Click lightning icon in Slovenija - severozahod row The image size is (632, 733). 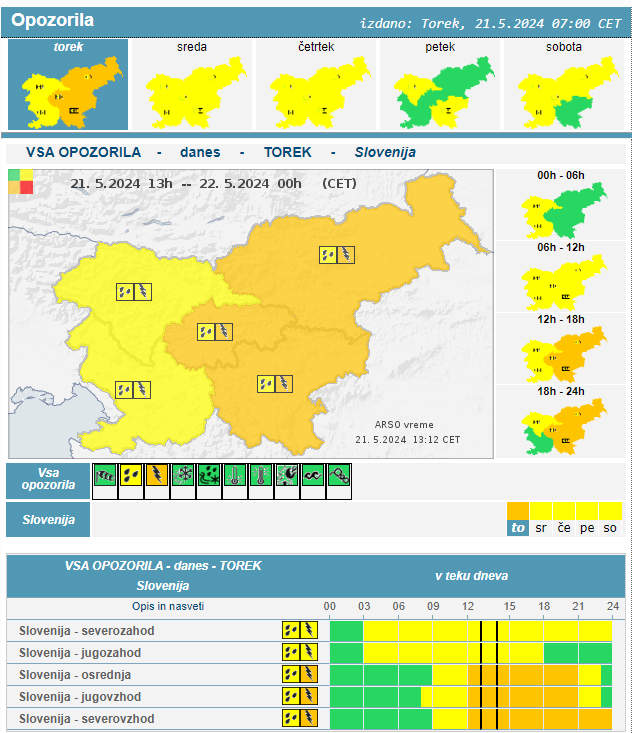coord(309,630)
